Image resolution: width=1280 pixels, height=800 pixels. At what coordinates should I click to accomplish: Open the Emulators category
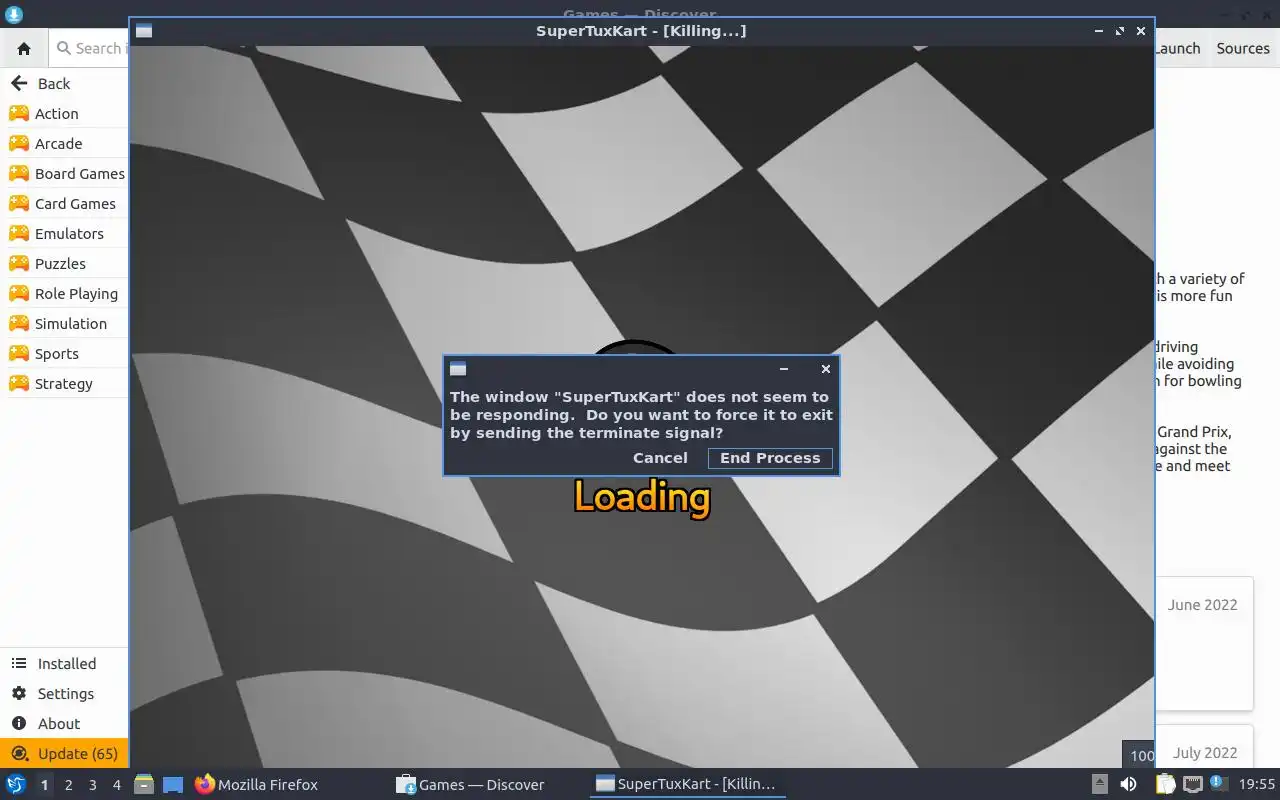coord(64,234)
